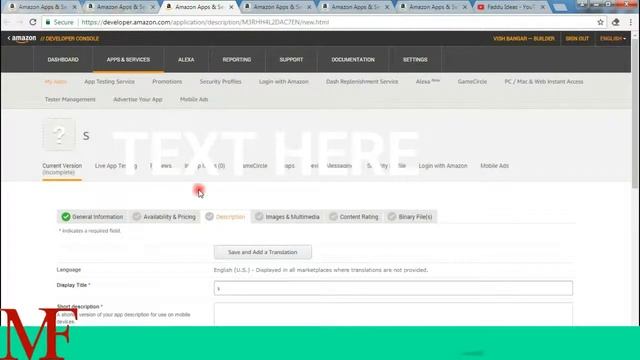Open PC / Mac & Web Instant Access
This screenshot has width=640, height=360.
544,82
